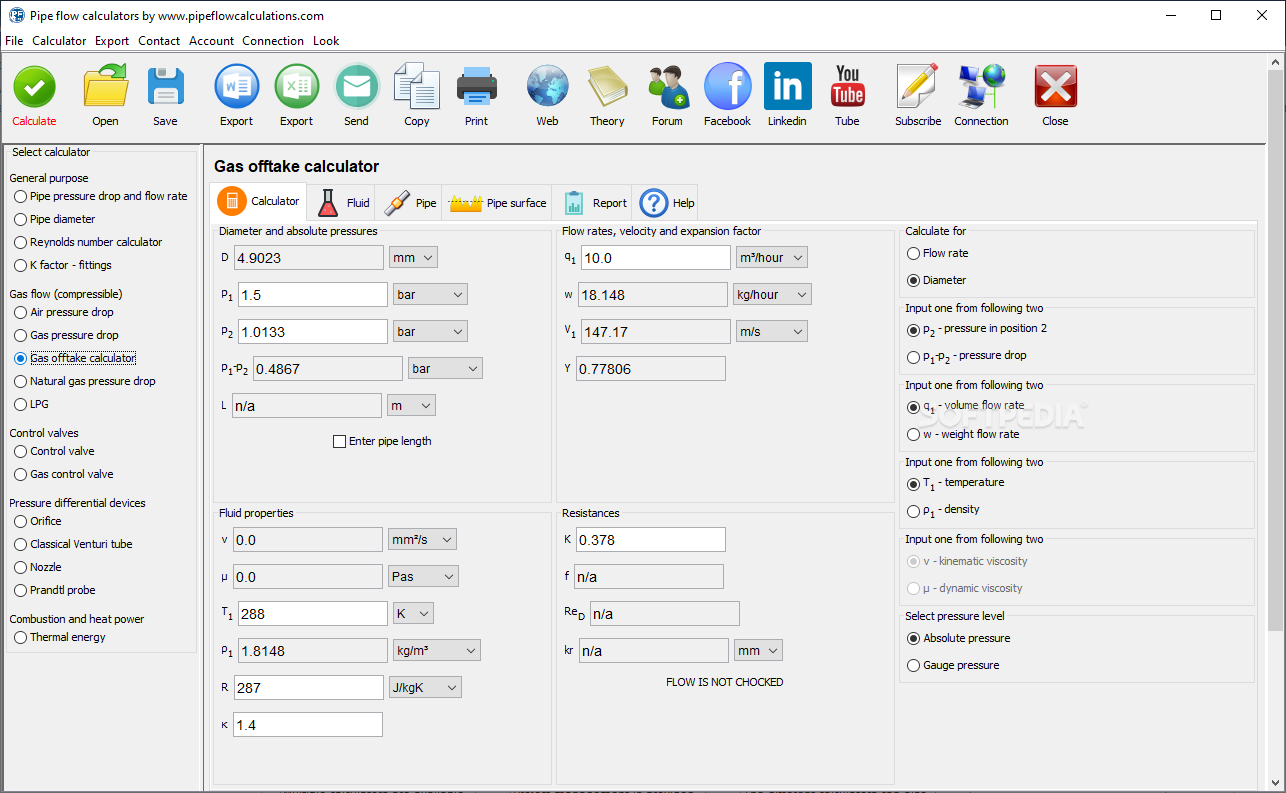Open the q1 flow rate unit dropdown (m³/hour)
This screenshot has height=793, width=1286.
click(771, 258)
